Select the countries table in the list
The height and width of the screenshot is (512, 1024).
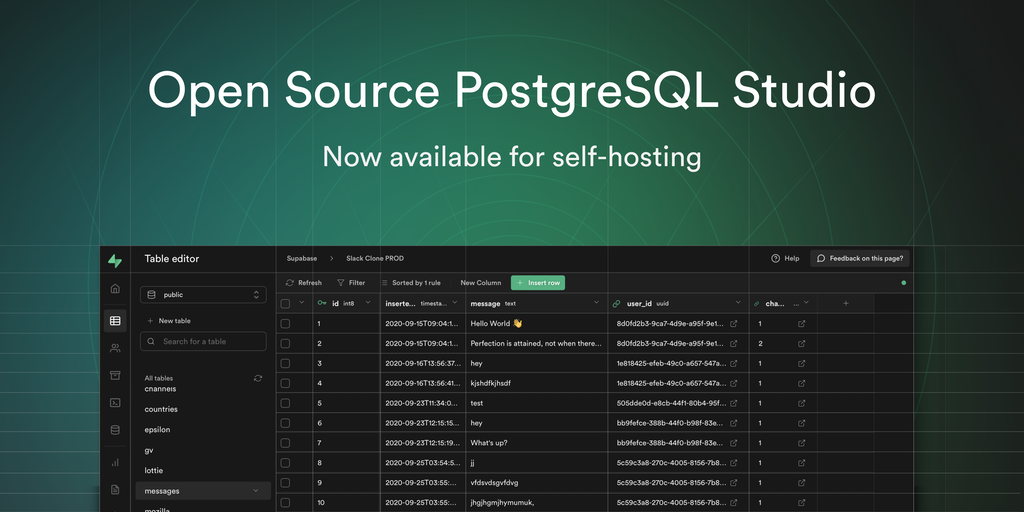click(x=161, y=409)
